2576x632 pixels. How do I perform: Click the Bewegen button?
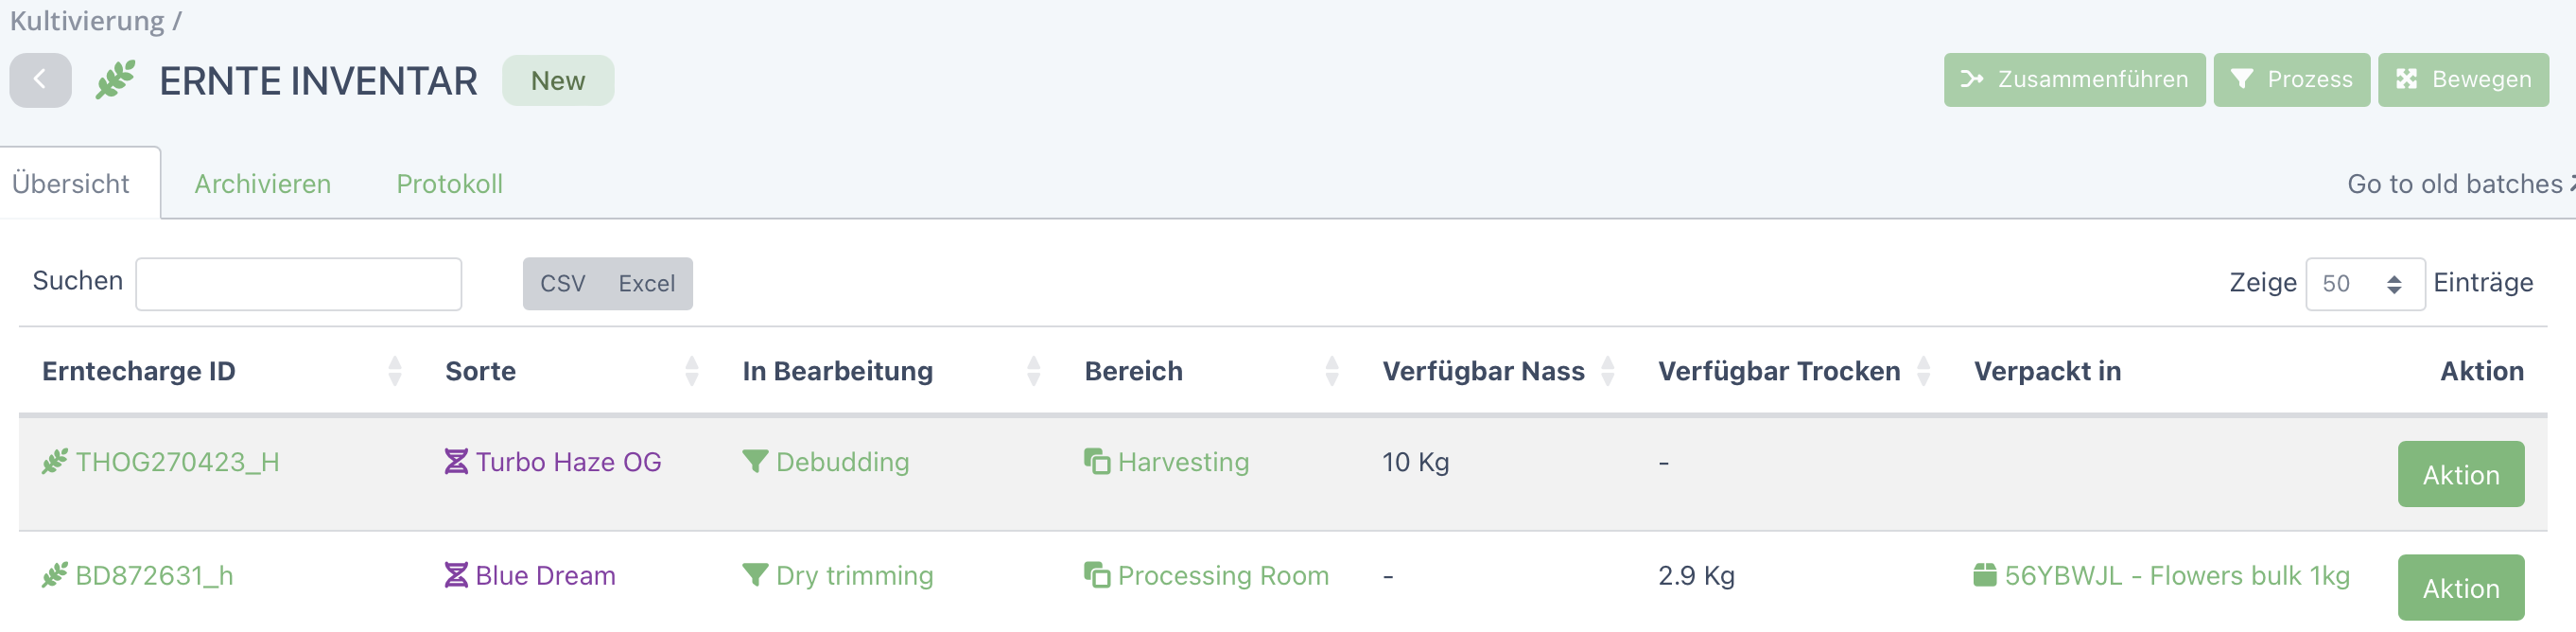pos(2463,80)
